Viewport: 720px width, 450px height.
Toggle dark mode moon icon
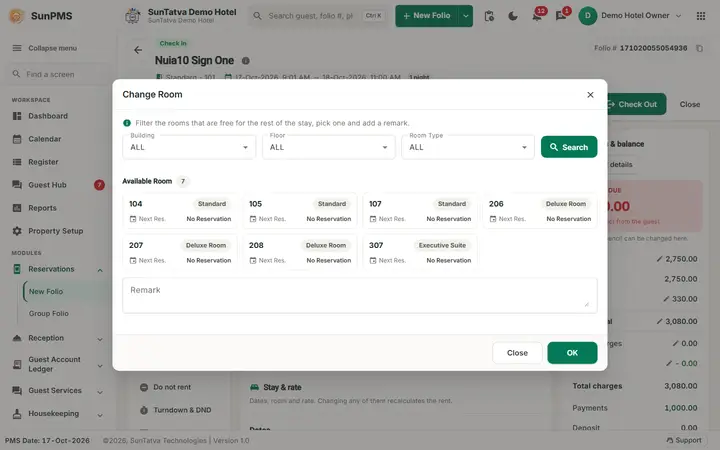pyautogui.click(x=513, y=16)
